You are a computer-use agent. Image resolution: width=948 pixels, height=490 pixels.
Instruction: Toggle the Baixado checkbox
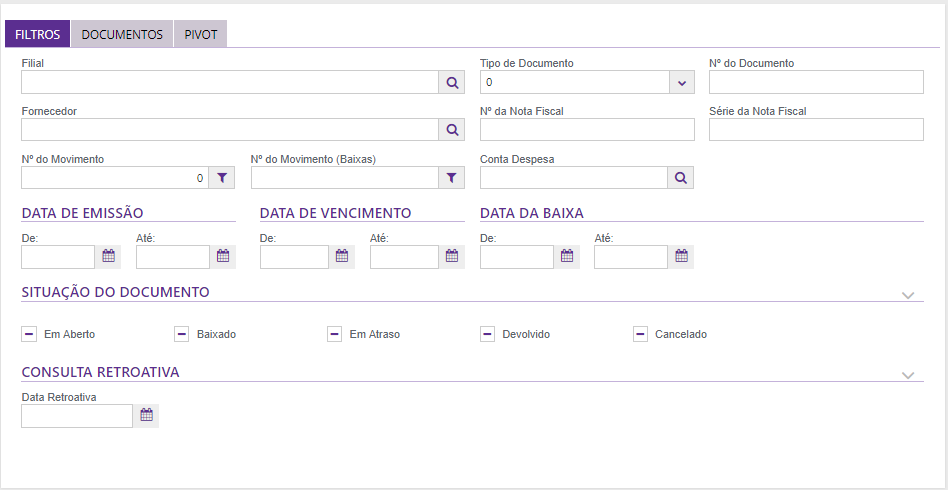(x=181, y=334)
